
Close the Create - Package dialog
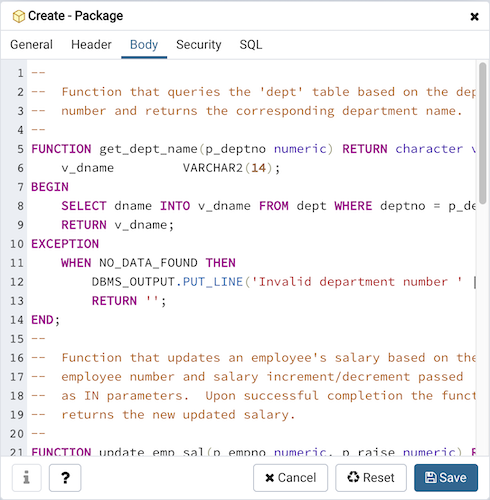click(474, 16)
